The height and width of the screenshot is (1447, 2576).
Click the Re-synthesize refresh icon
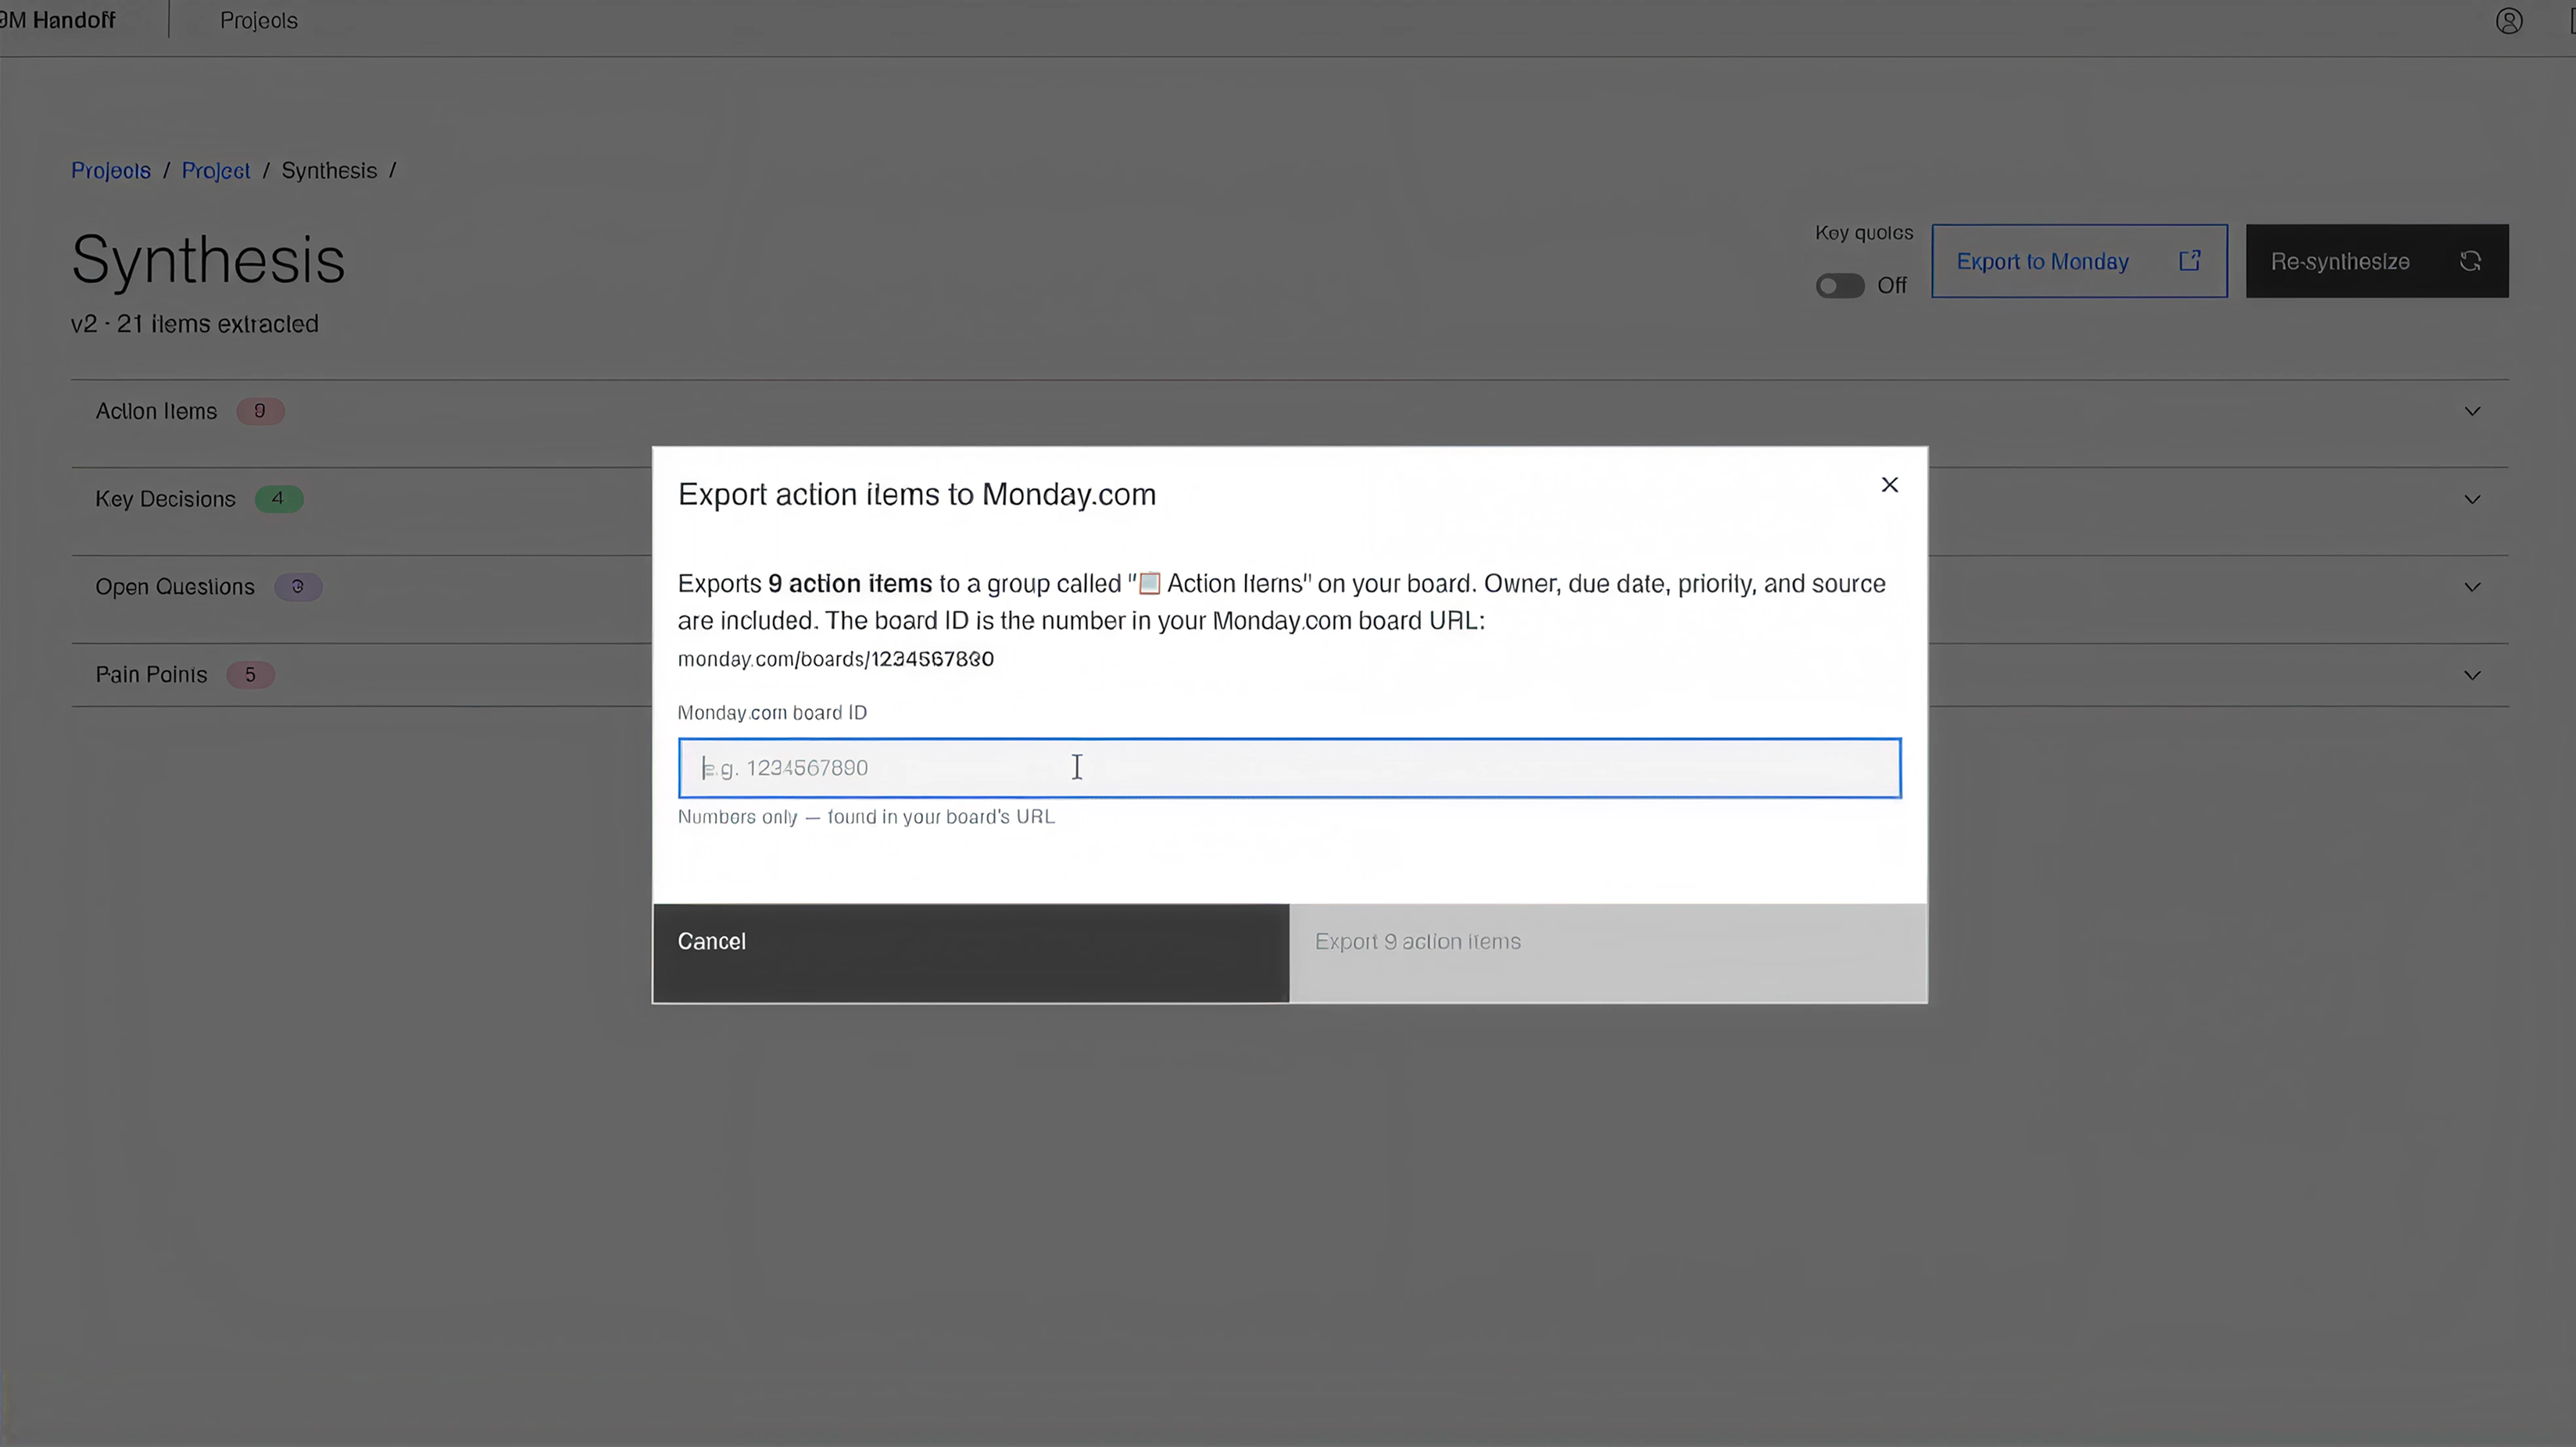(2470, 261)
